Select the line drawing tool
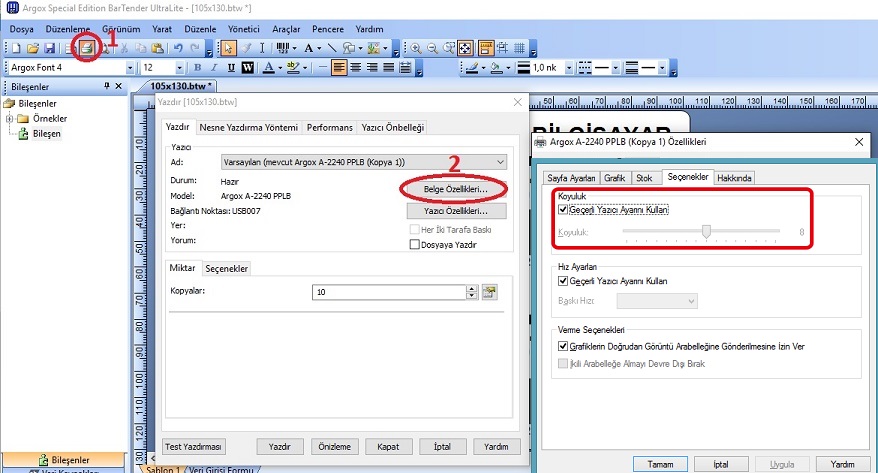 332,48
